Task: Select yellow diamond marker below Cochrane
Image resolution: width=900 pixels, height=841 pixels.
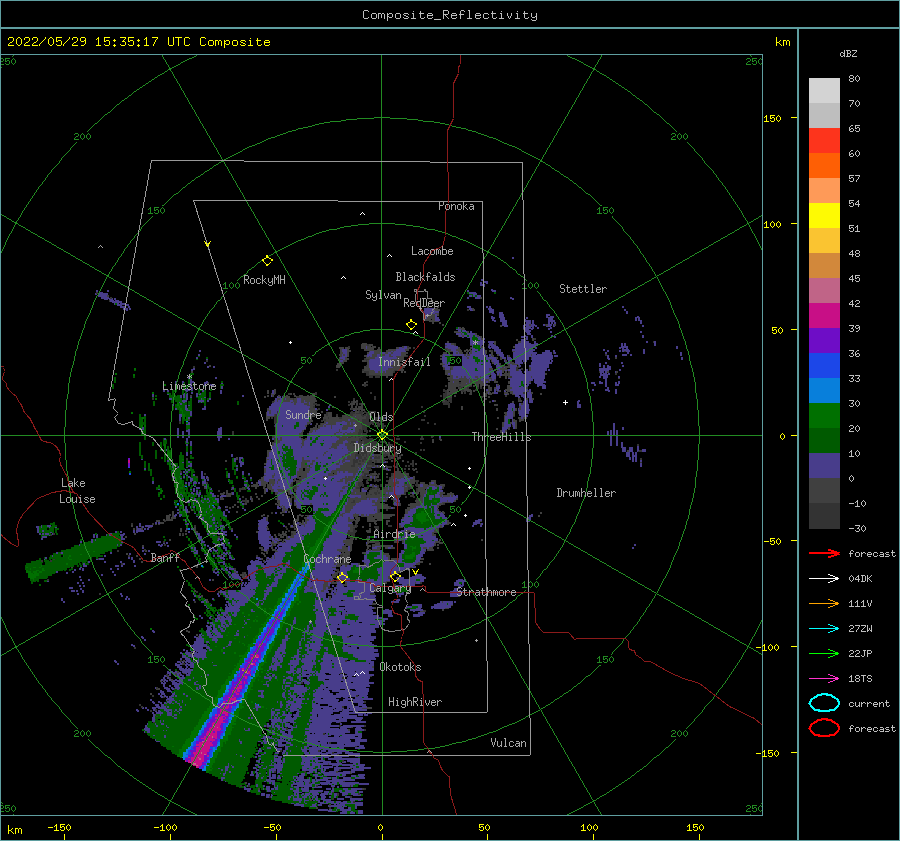Action: pos(342,578)
